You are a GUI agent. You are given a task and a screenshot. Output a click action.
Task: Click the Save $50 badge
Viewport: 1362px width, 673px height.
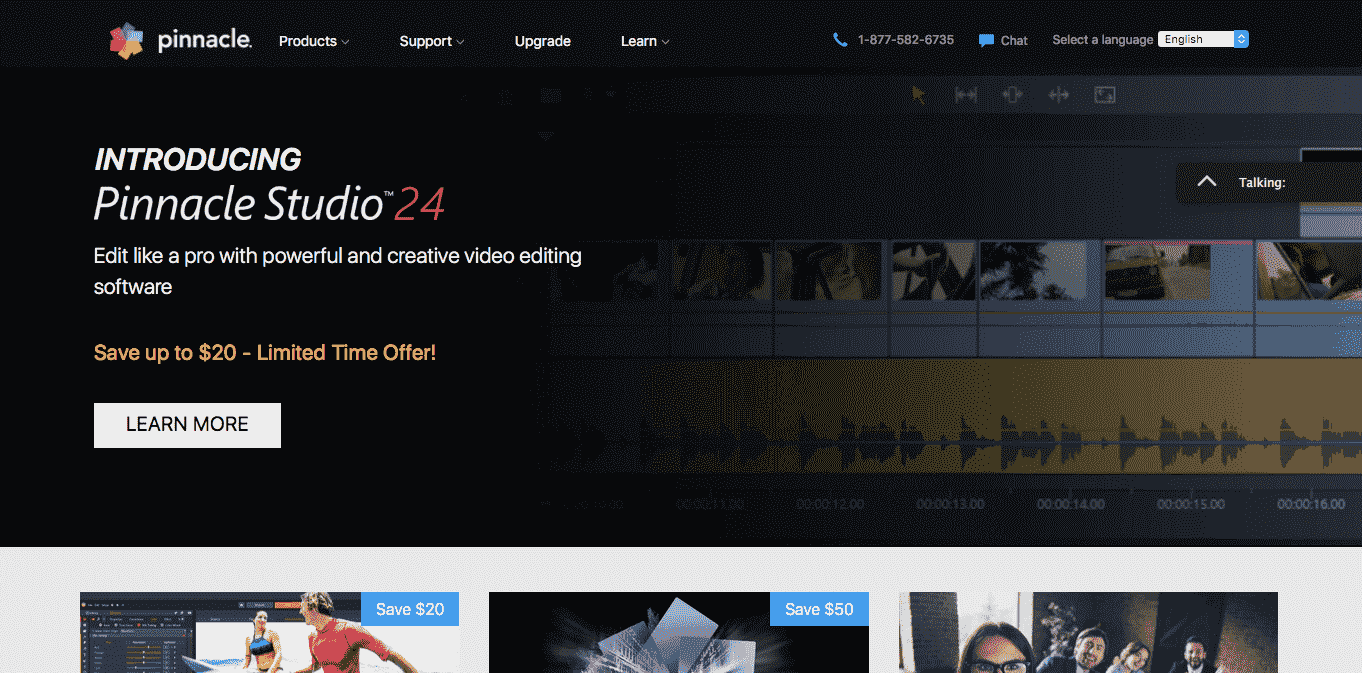click(x=819, y=609)
